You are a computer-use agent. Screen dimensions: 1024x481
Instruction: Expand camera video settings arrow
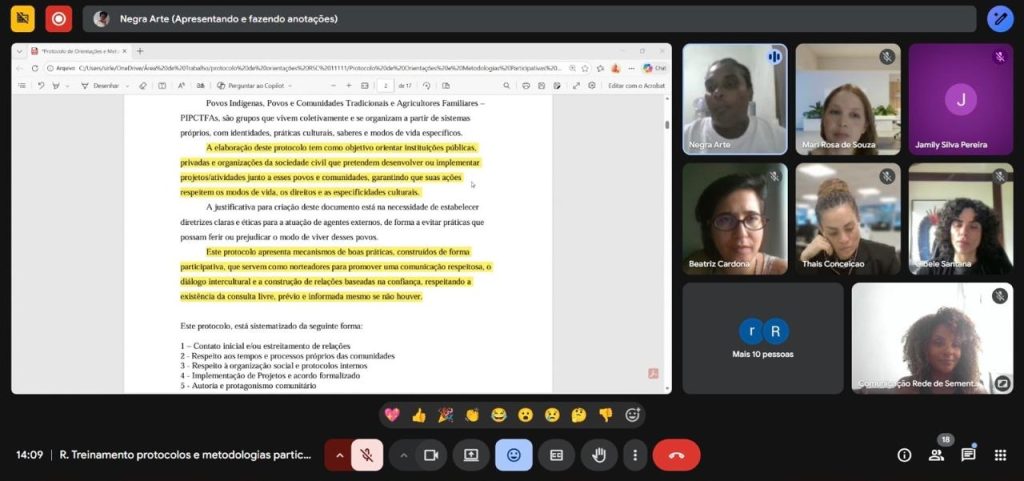(x=404, y=455)
